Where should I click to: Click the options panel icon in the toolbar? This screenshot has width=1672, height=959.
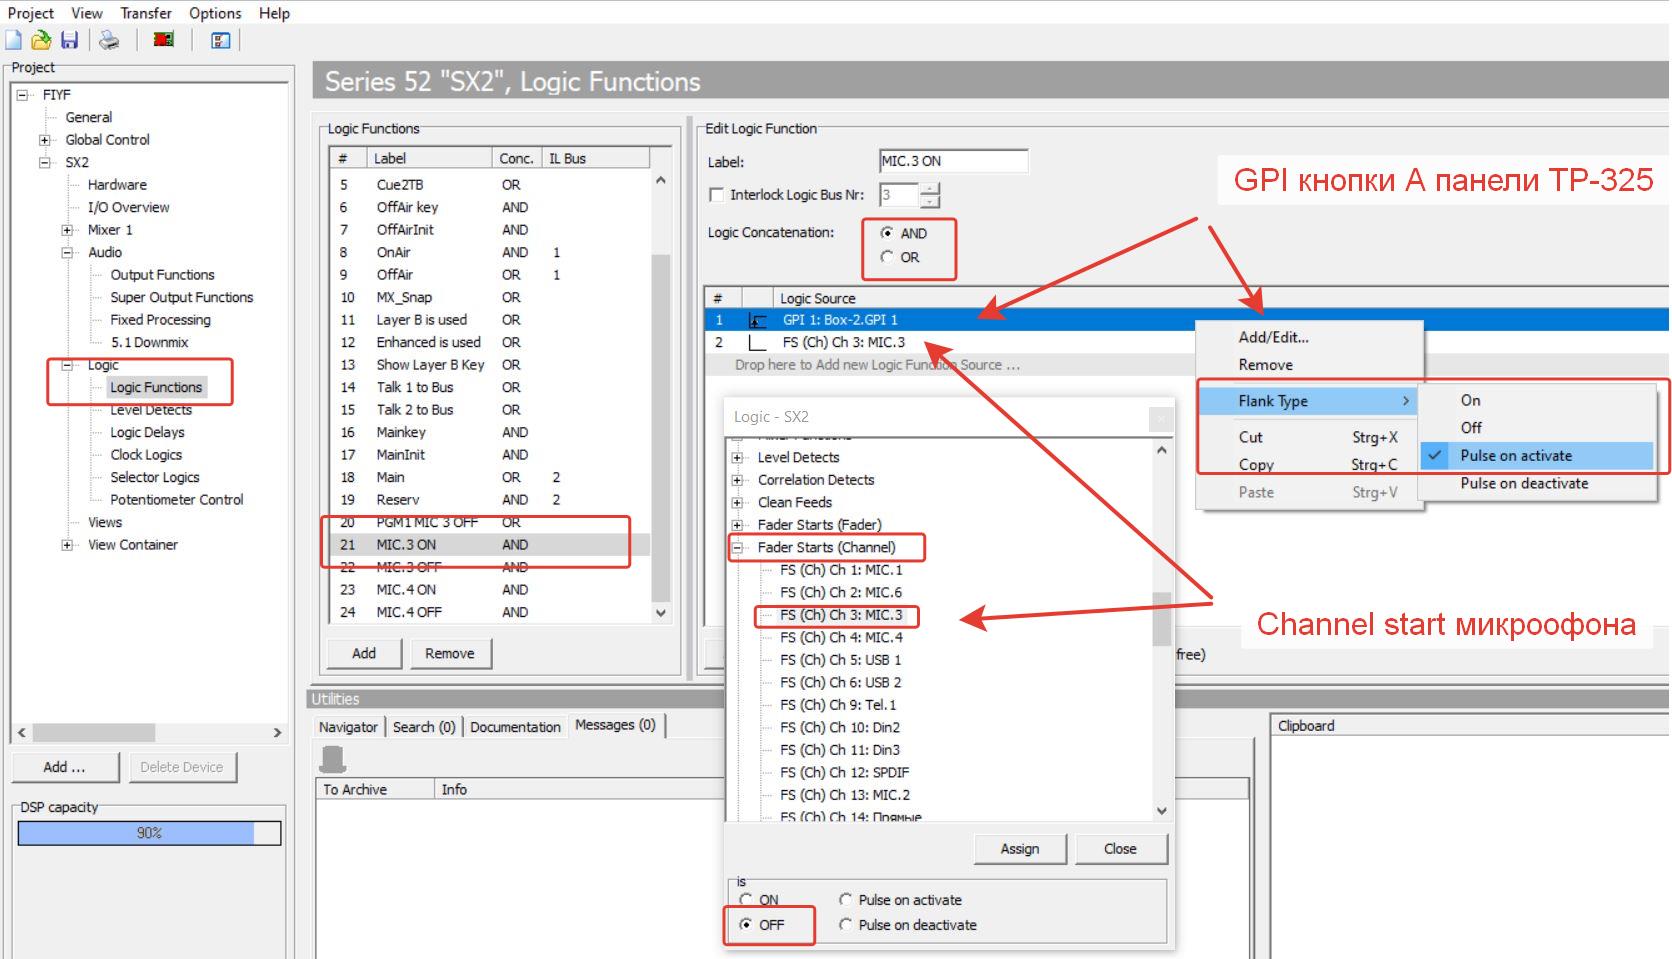(x=221, y=40)
